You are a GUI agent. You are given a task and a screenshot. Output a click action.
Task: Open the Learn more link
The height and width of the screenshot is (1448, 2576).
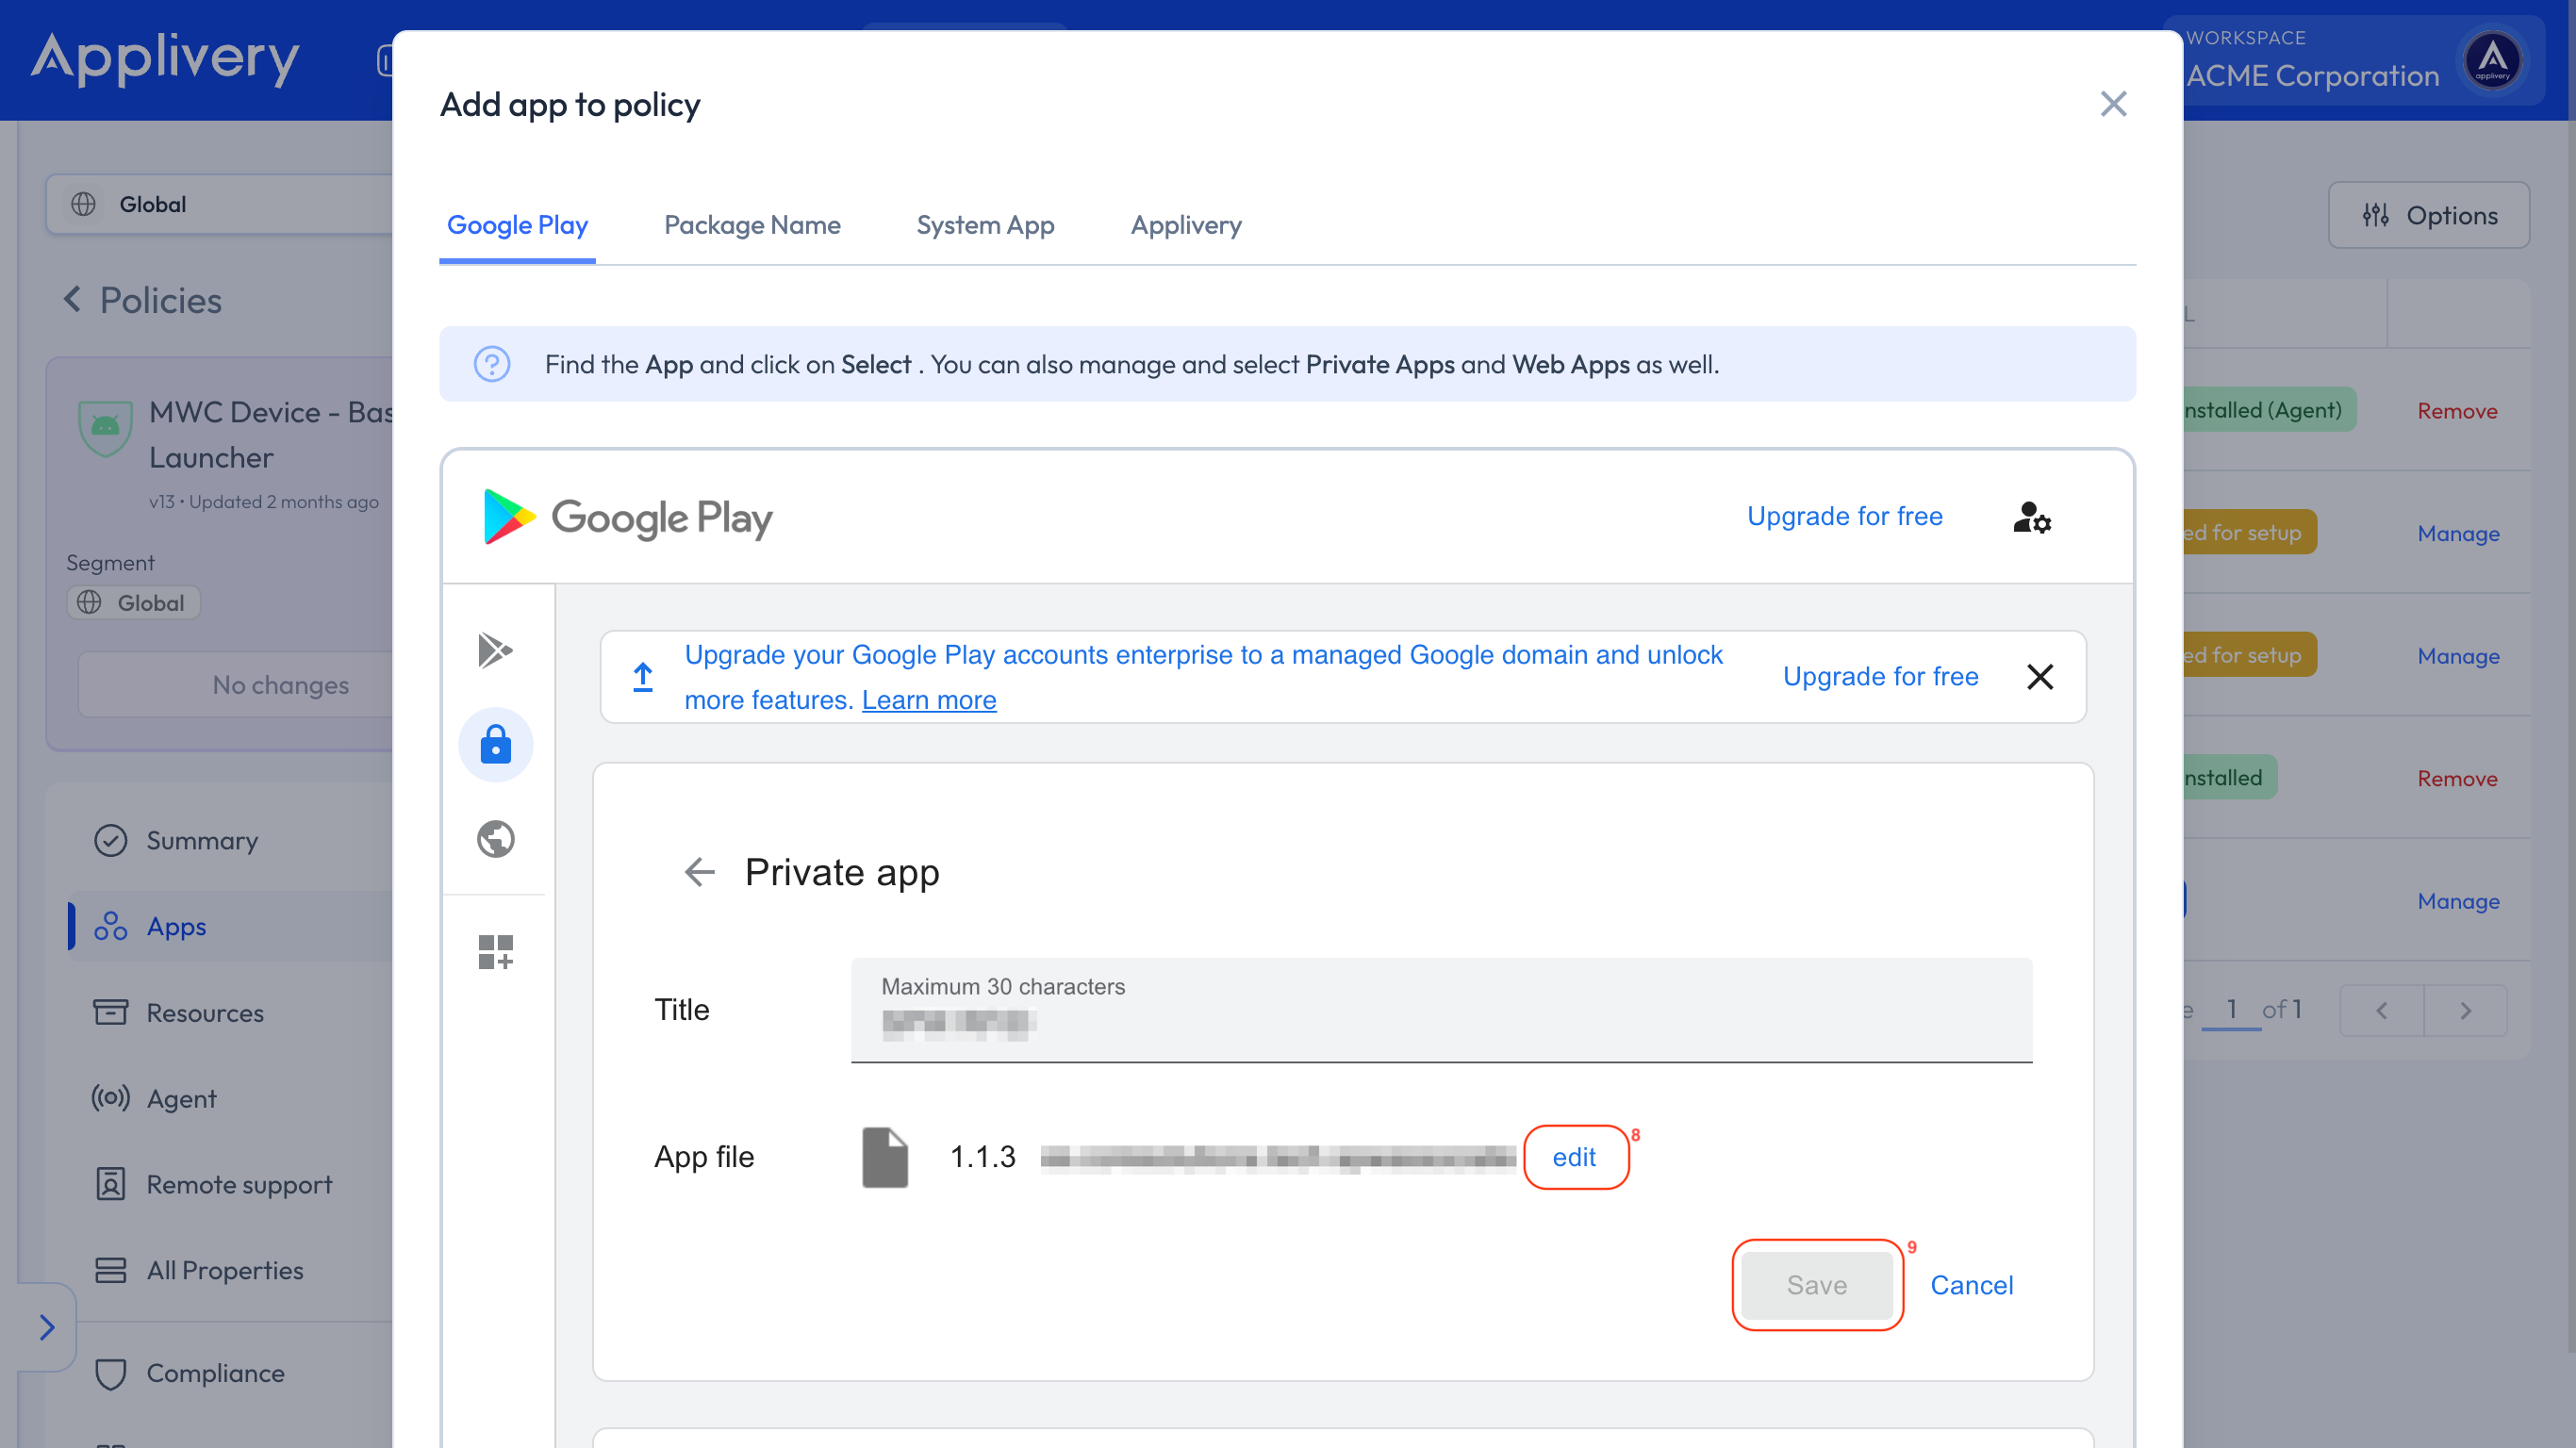[x=929, y=699]
